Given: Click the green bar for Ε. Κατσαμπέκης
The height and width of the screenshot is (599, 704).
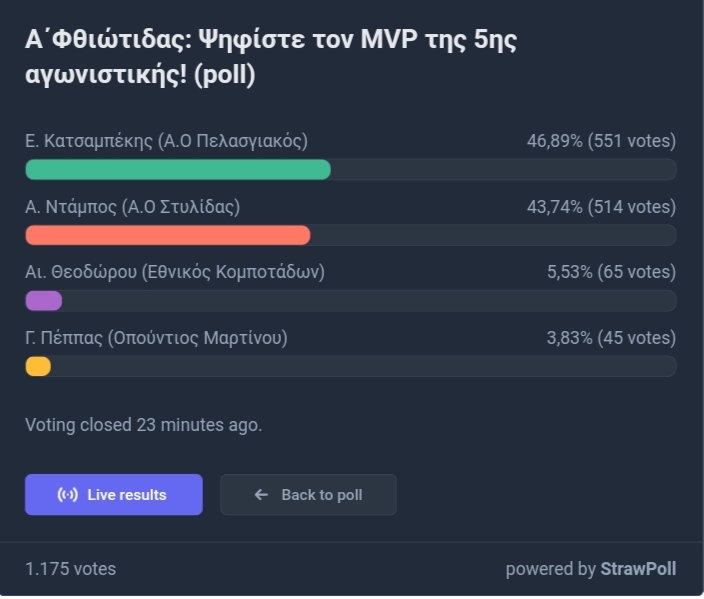Looking at the screenshot, I should (178, 170).
